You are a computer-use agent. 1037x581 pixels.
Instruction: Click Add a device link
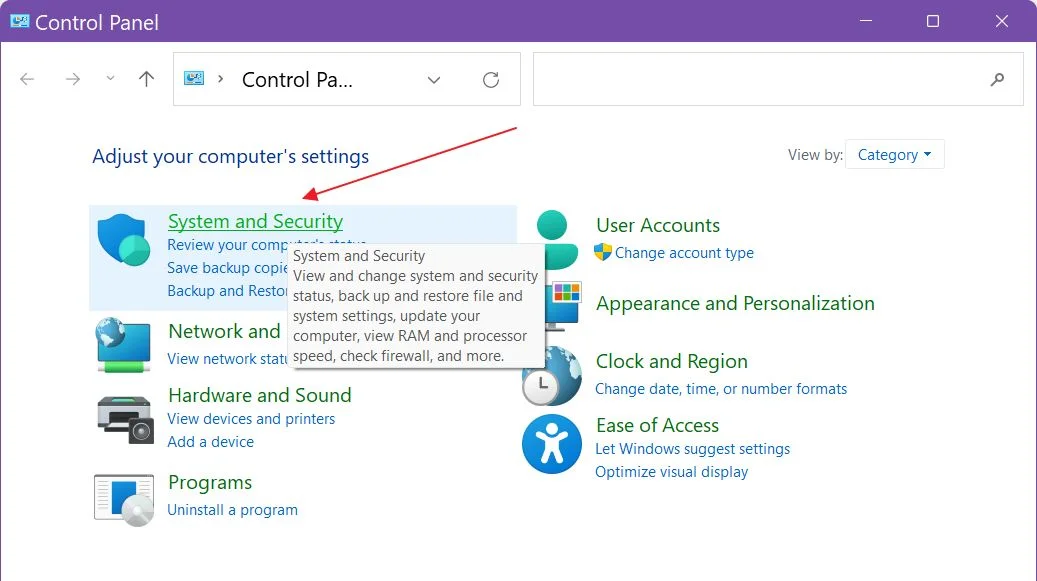[210, 442]
